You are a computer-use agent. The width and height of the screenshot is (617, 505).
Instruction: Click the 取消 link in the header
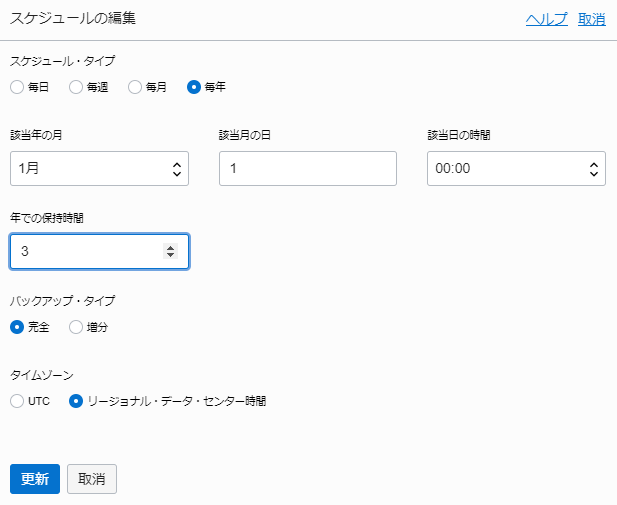591,18
